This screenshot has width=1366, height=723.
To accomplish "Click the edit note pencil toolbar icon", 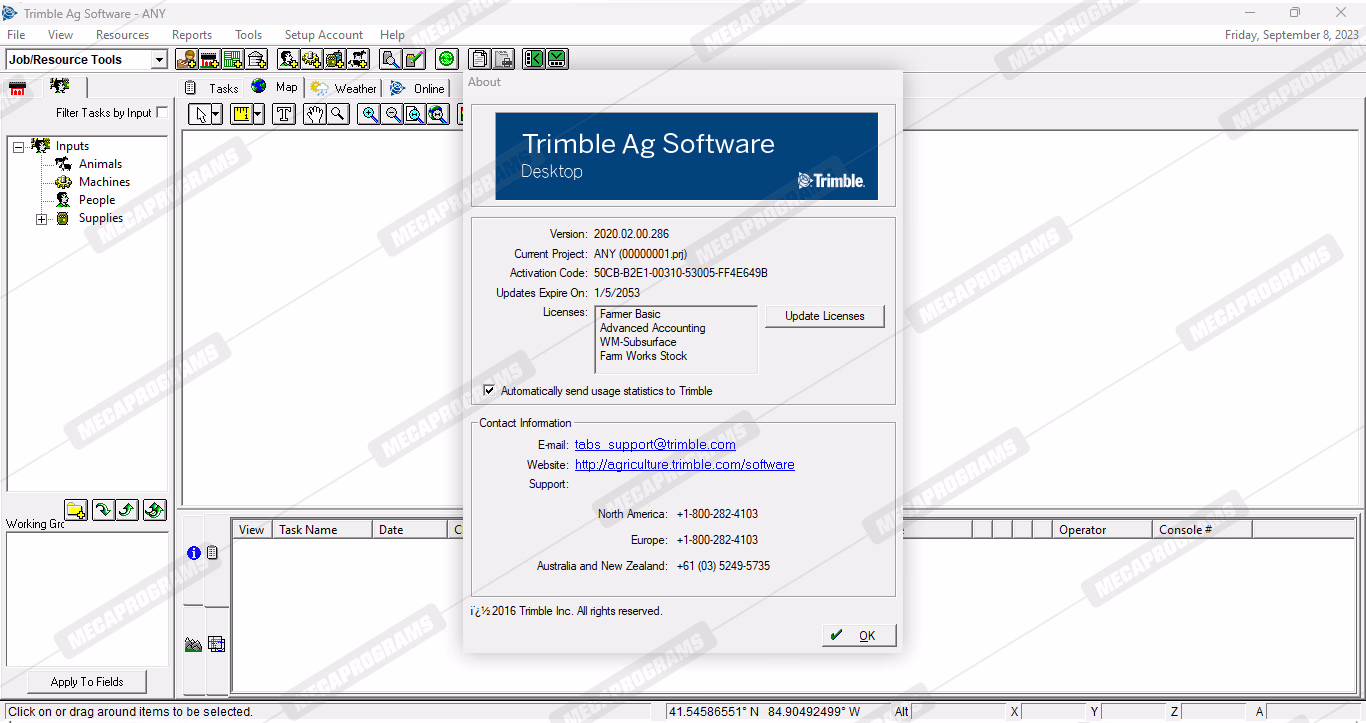I will point(414,59).
